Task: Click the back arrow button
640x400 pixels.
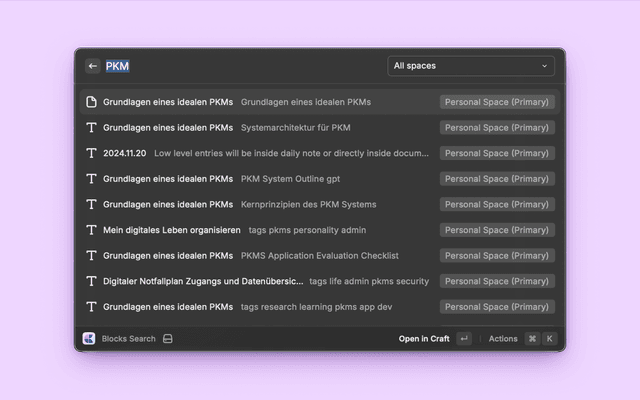Action: click(x=93, y=66)
